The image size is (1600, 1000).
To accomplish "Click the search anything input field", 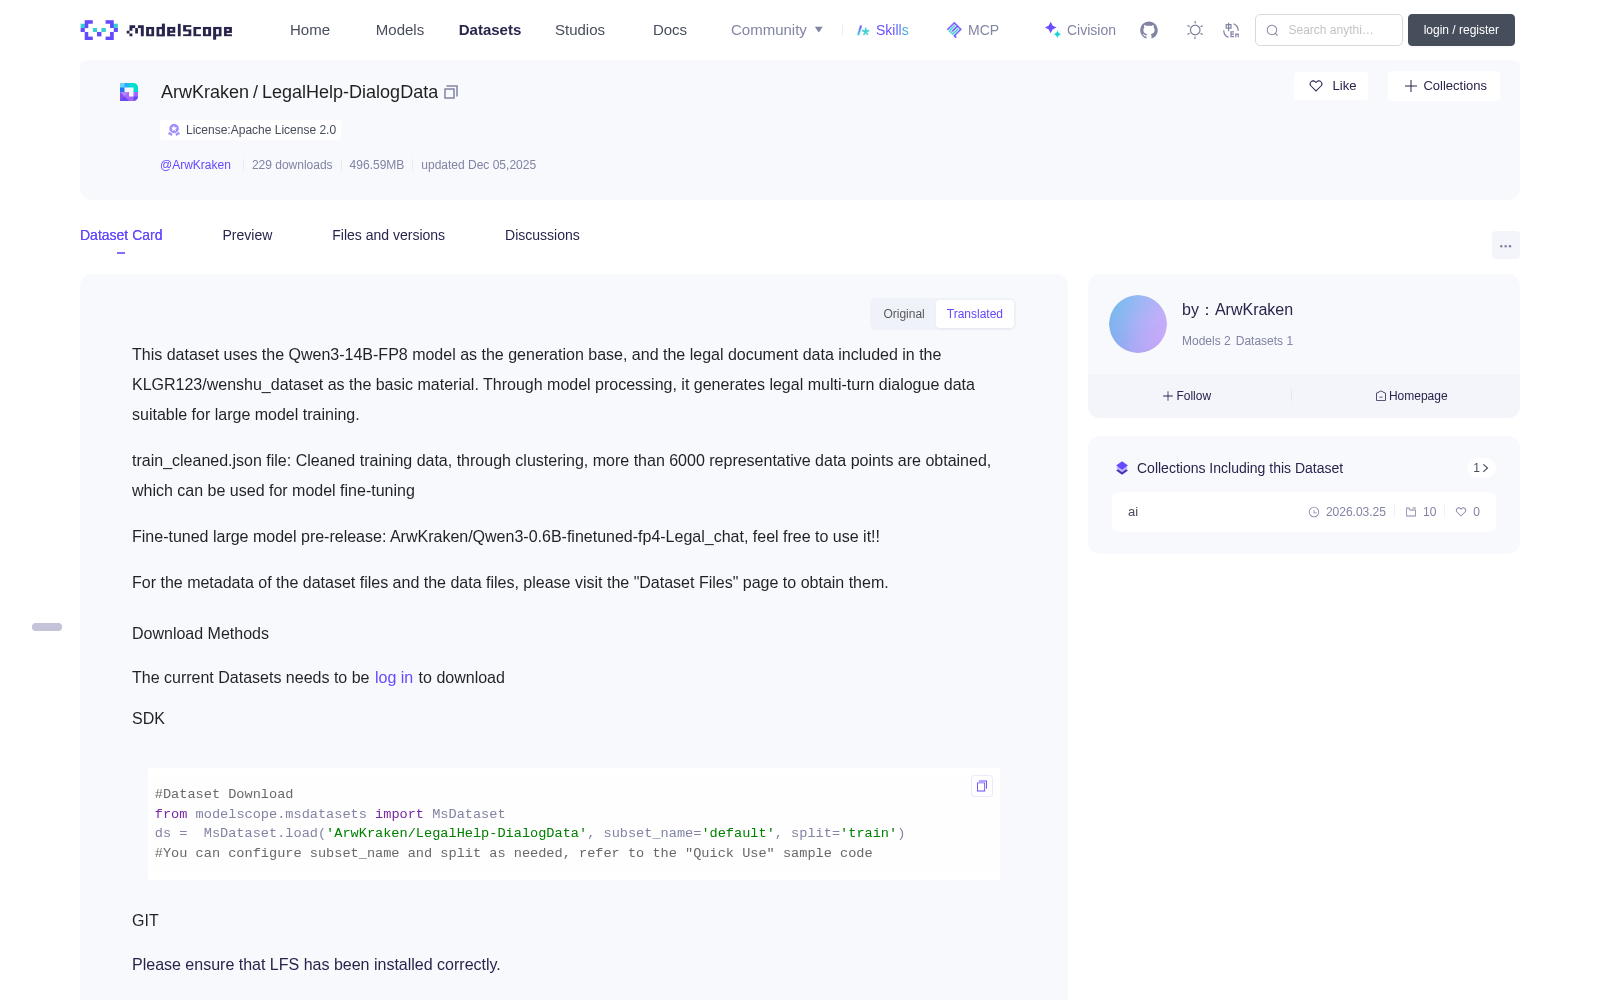I will 1329,30.
